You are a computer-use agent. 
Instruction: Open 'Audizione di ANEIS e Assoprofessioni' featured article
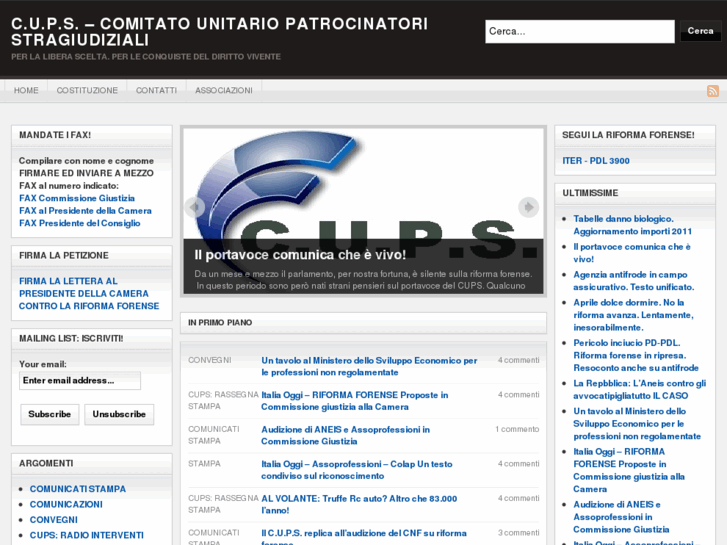pyautogui.click(x=345, y=436)
